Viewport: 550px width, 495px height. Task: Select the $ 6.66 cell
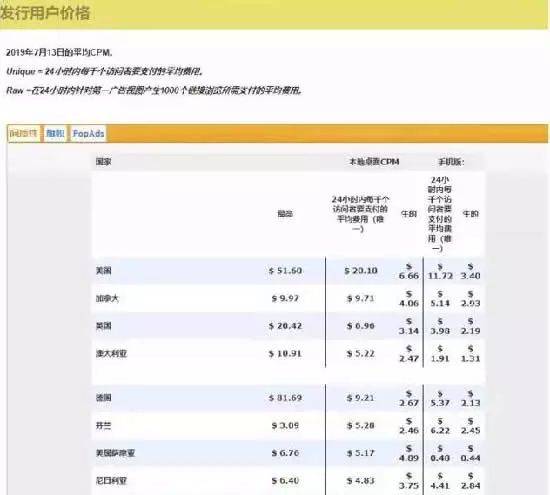(409, 272)
